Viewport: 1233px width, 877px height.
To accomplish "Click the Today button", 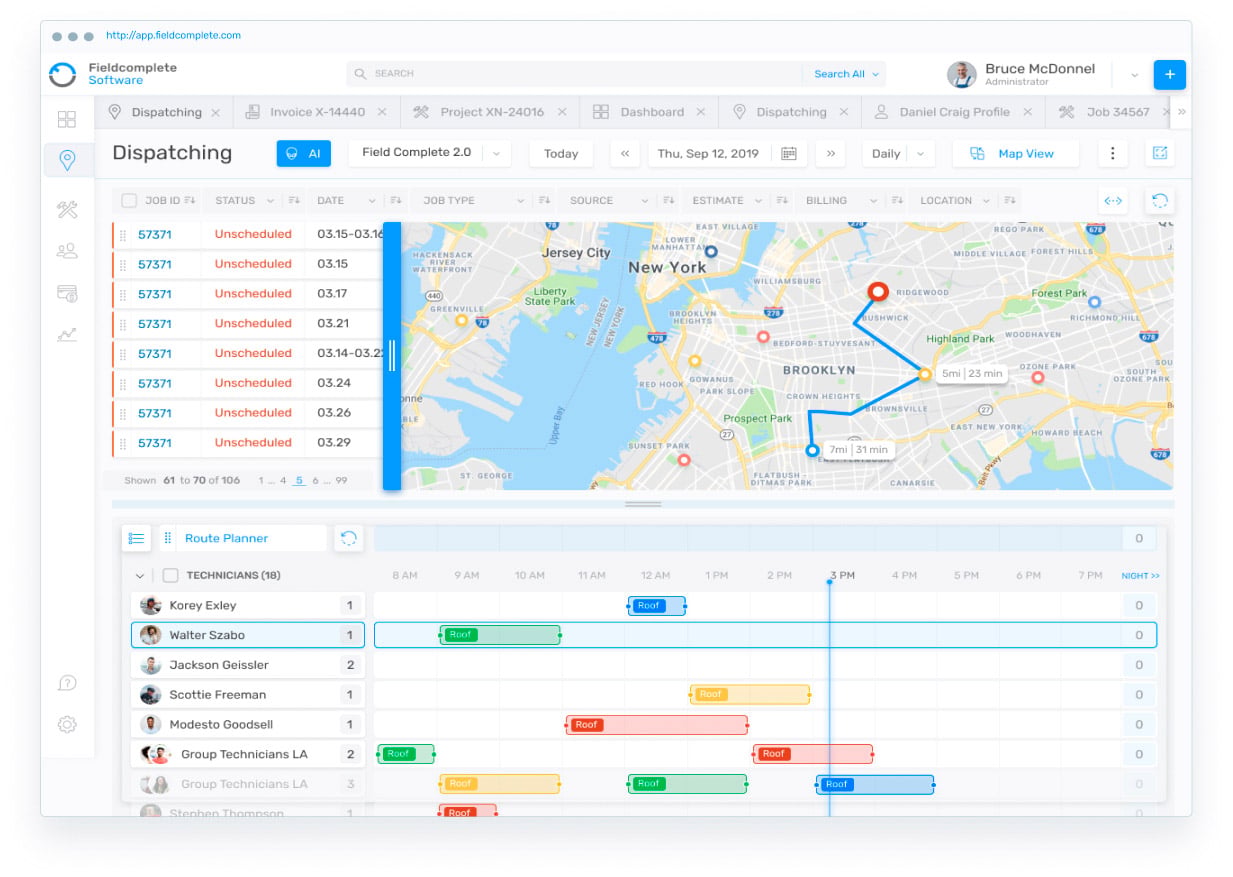I will coord(561,154).
